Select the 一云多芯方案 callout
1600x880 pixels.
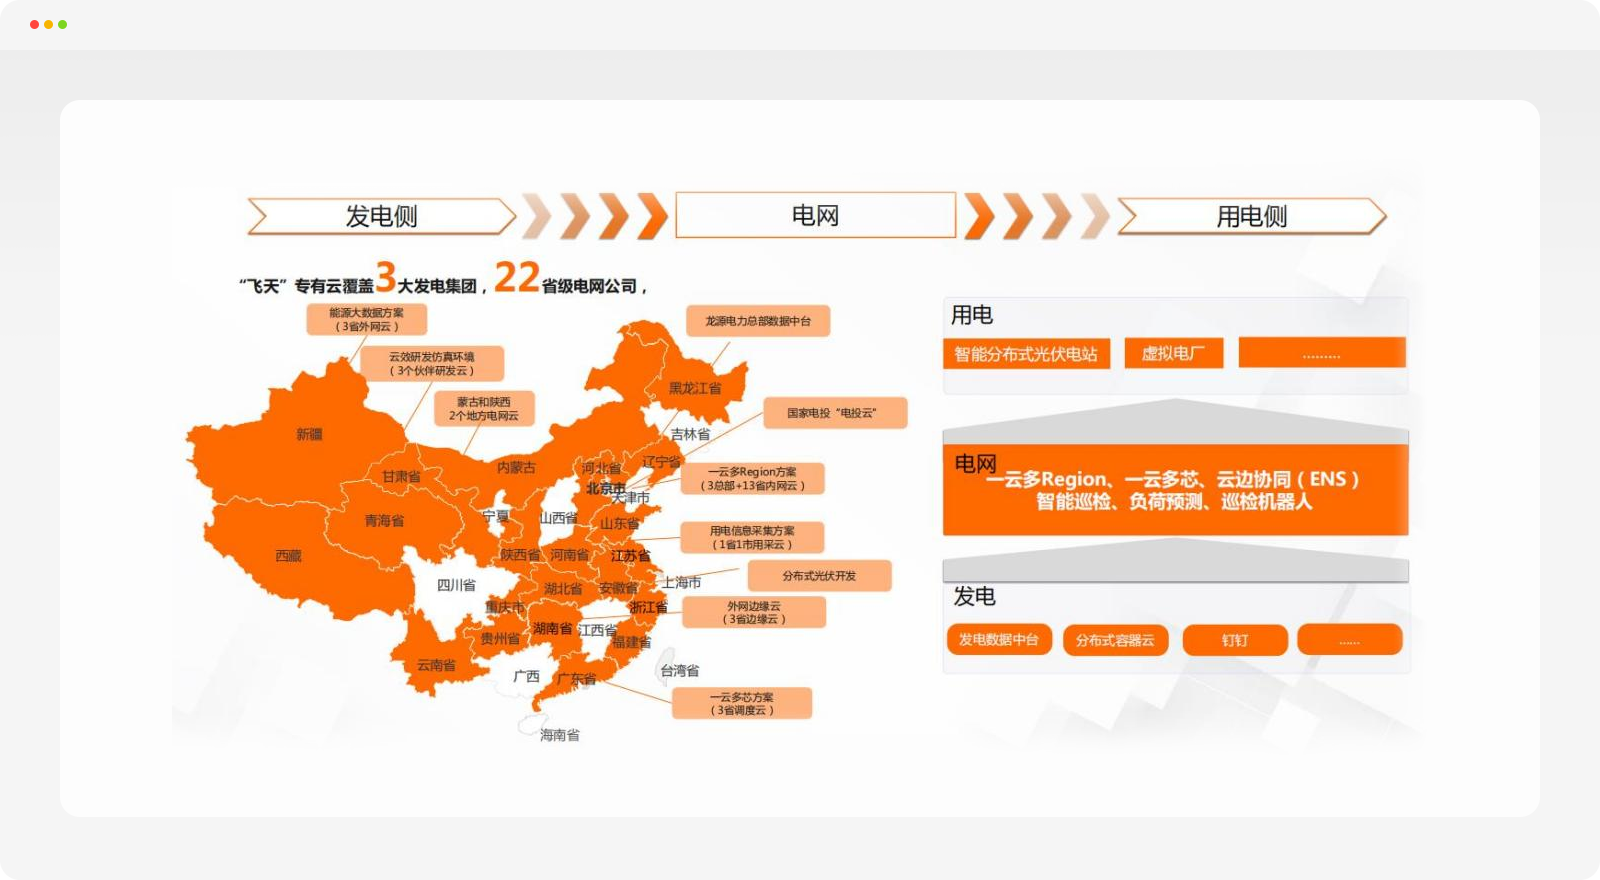741,703
